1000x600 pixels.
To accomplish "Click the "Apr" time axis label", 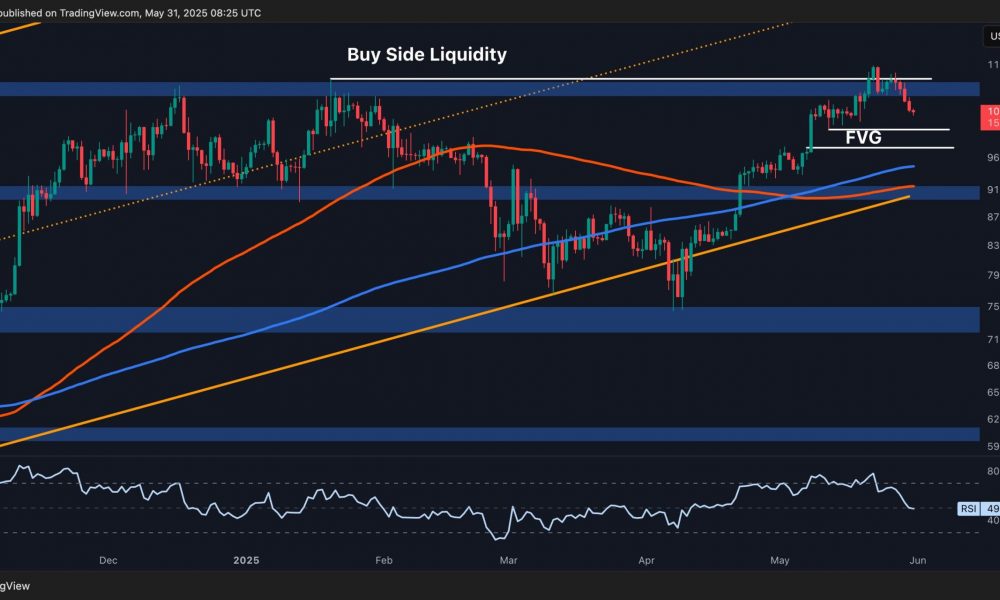I will tap(646, 560).
